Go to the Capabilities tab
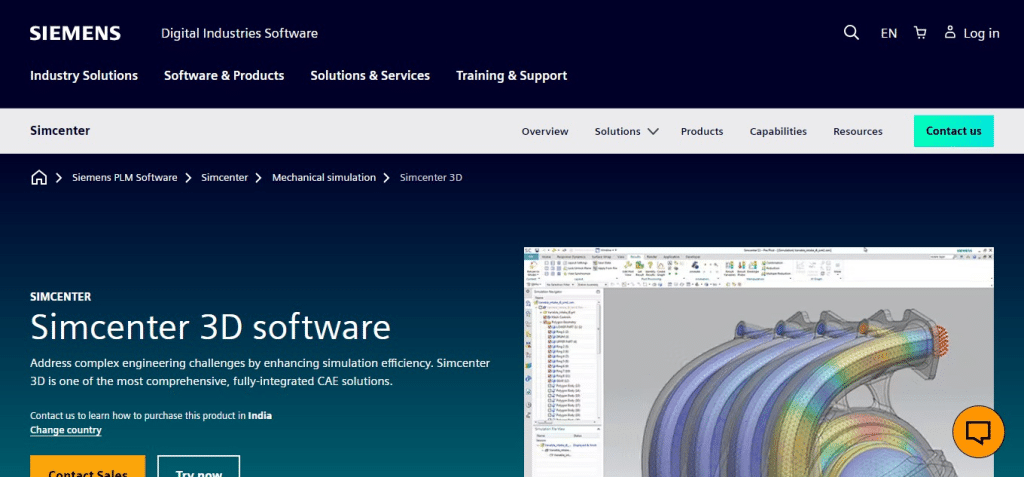The height and width of the screenshot is (477, 1024). (x=778, y=131)
